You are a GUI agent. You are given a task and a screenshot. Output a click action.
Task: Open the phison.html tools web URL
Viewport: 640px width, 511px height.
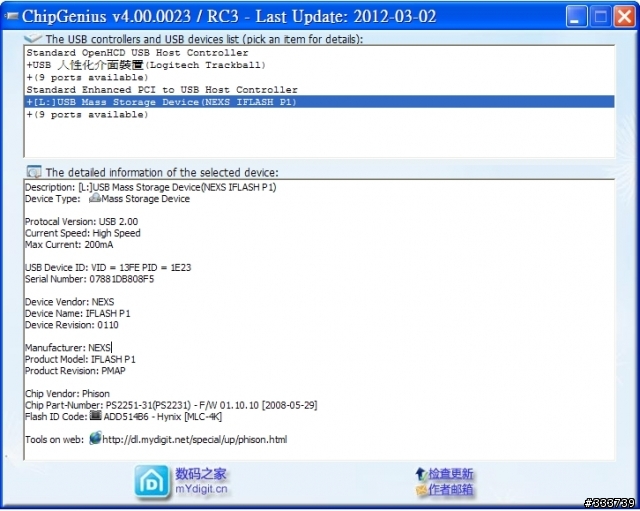[195, 440]
